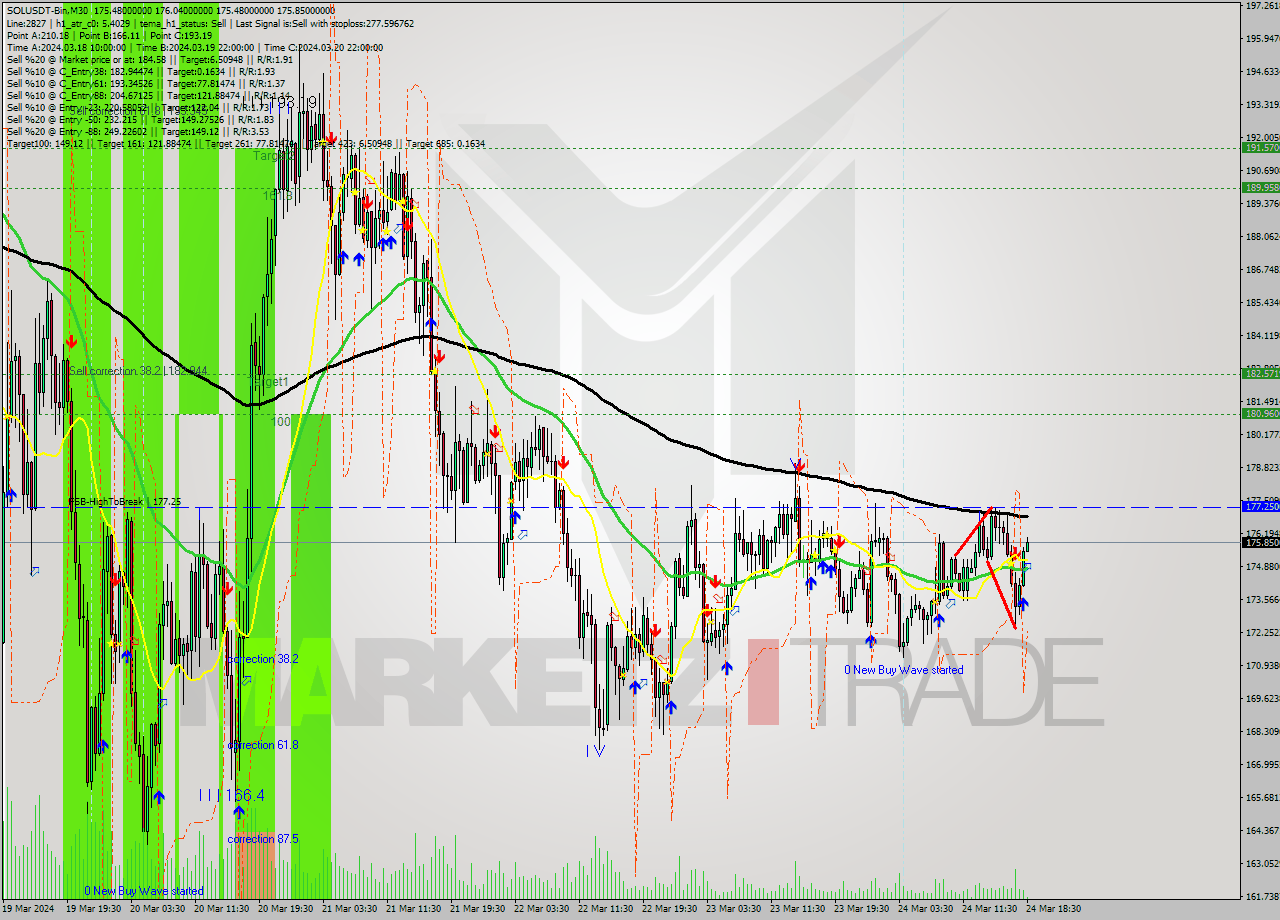Click the '22 Mar 03:30' time label
The image size is (1280, 920).
pyautogui.click(x=543, y=910)
